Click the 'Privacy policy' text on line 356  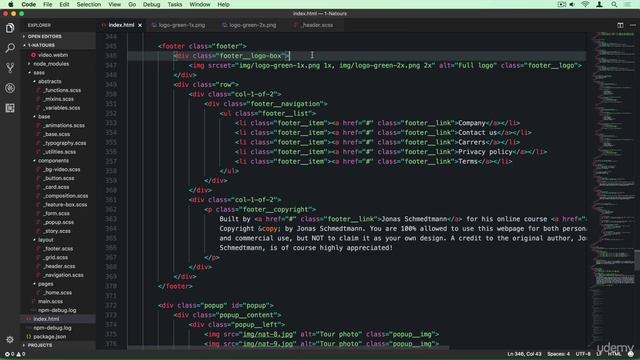(x=485, y=152)
